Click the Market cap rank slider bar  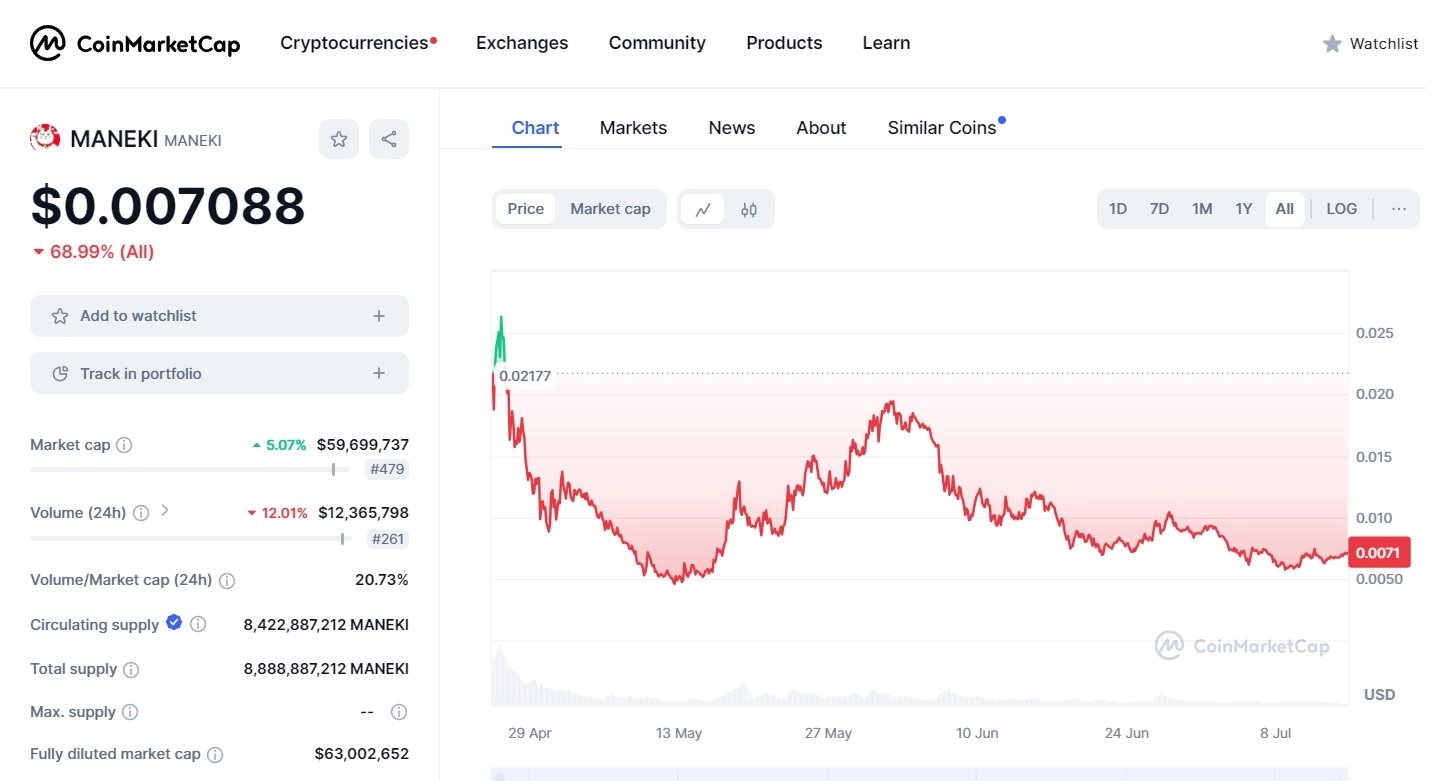[x=190, y=469]
